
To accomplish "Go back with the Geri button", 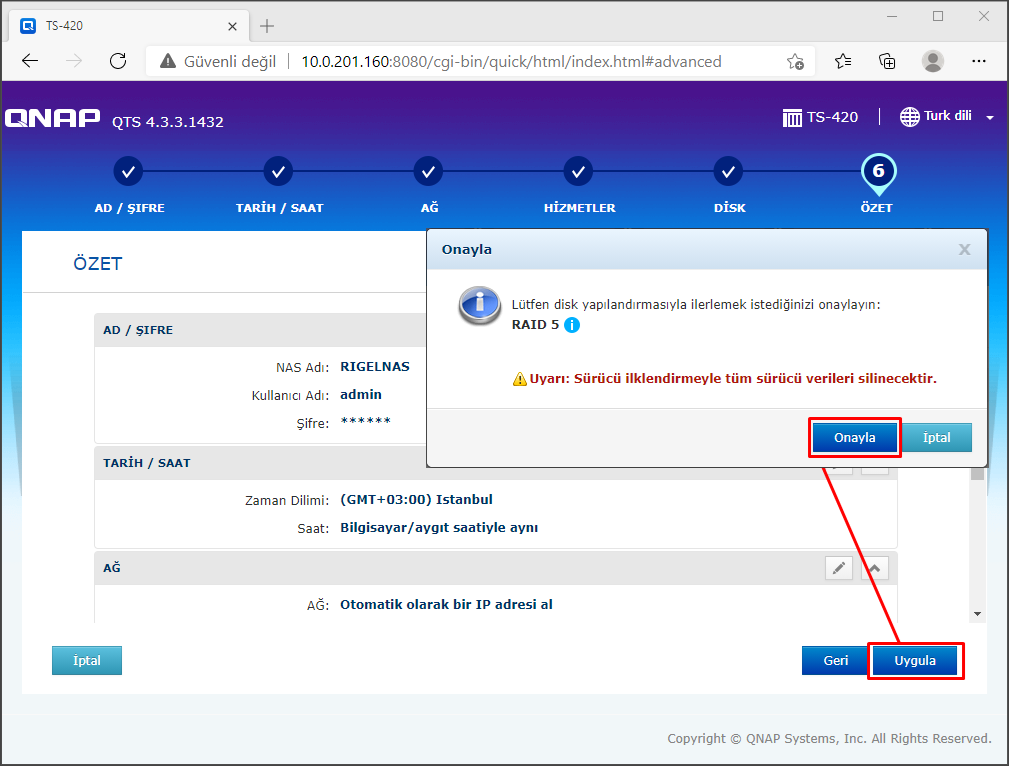I will coord(835,660).
